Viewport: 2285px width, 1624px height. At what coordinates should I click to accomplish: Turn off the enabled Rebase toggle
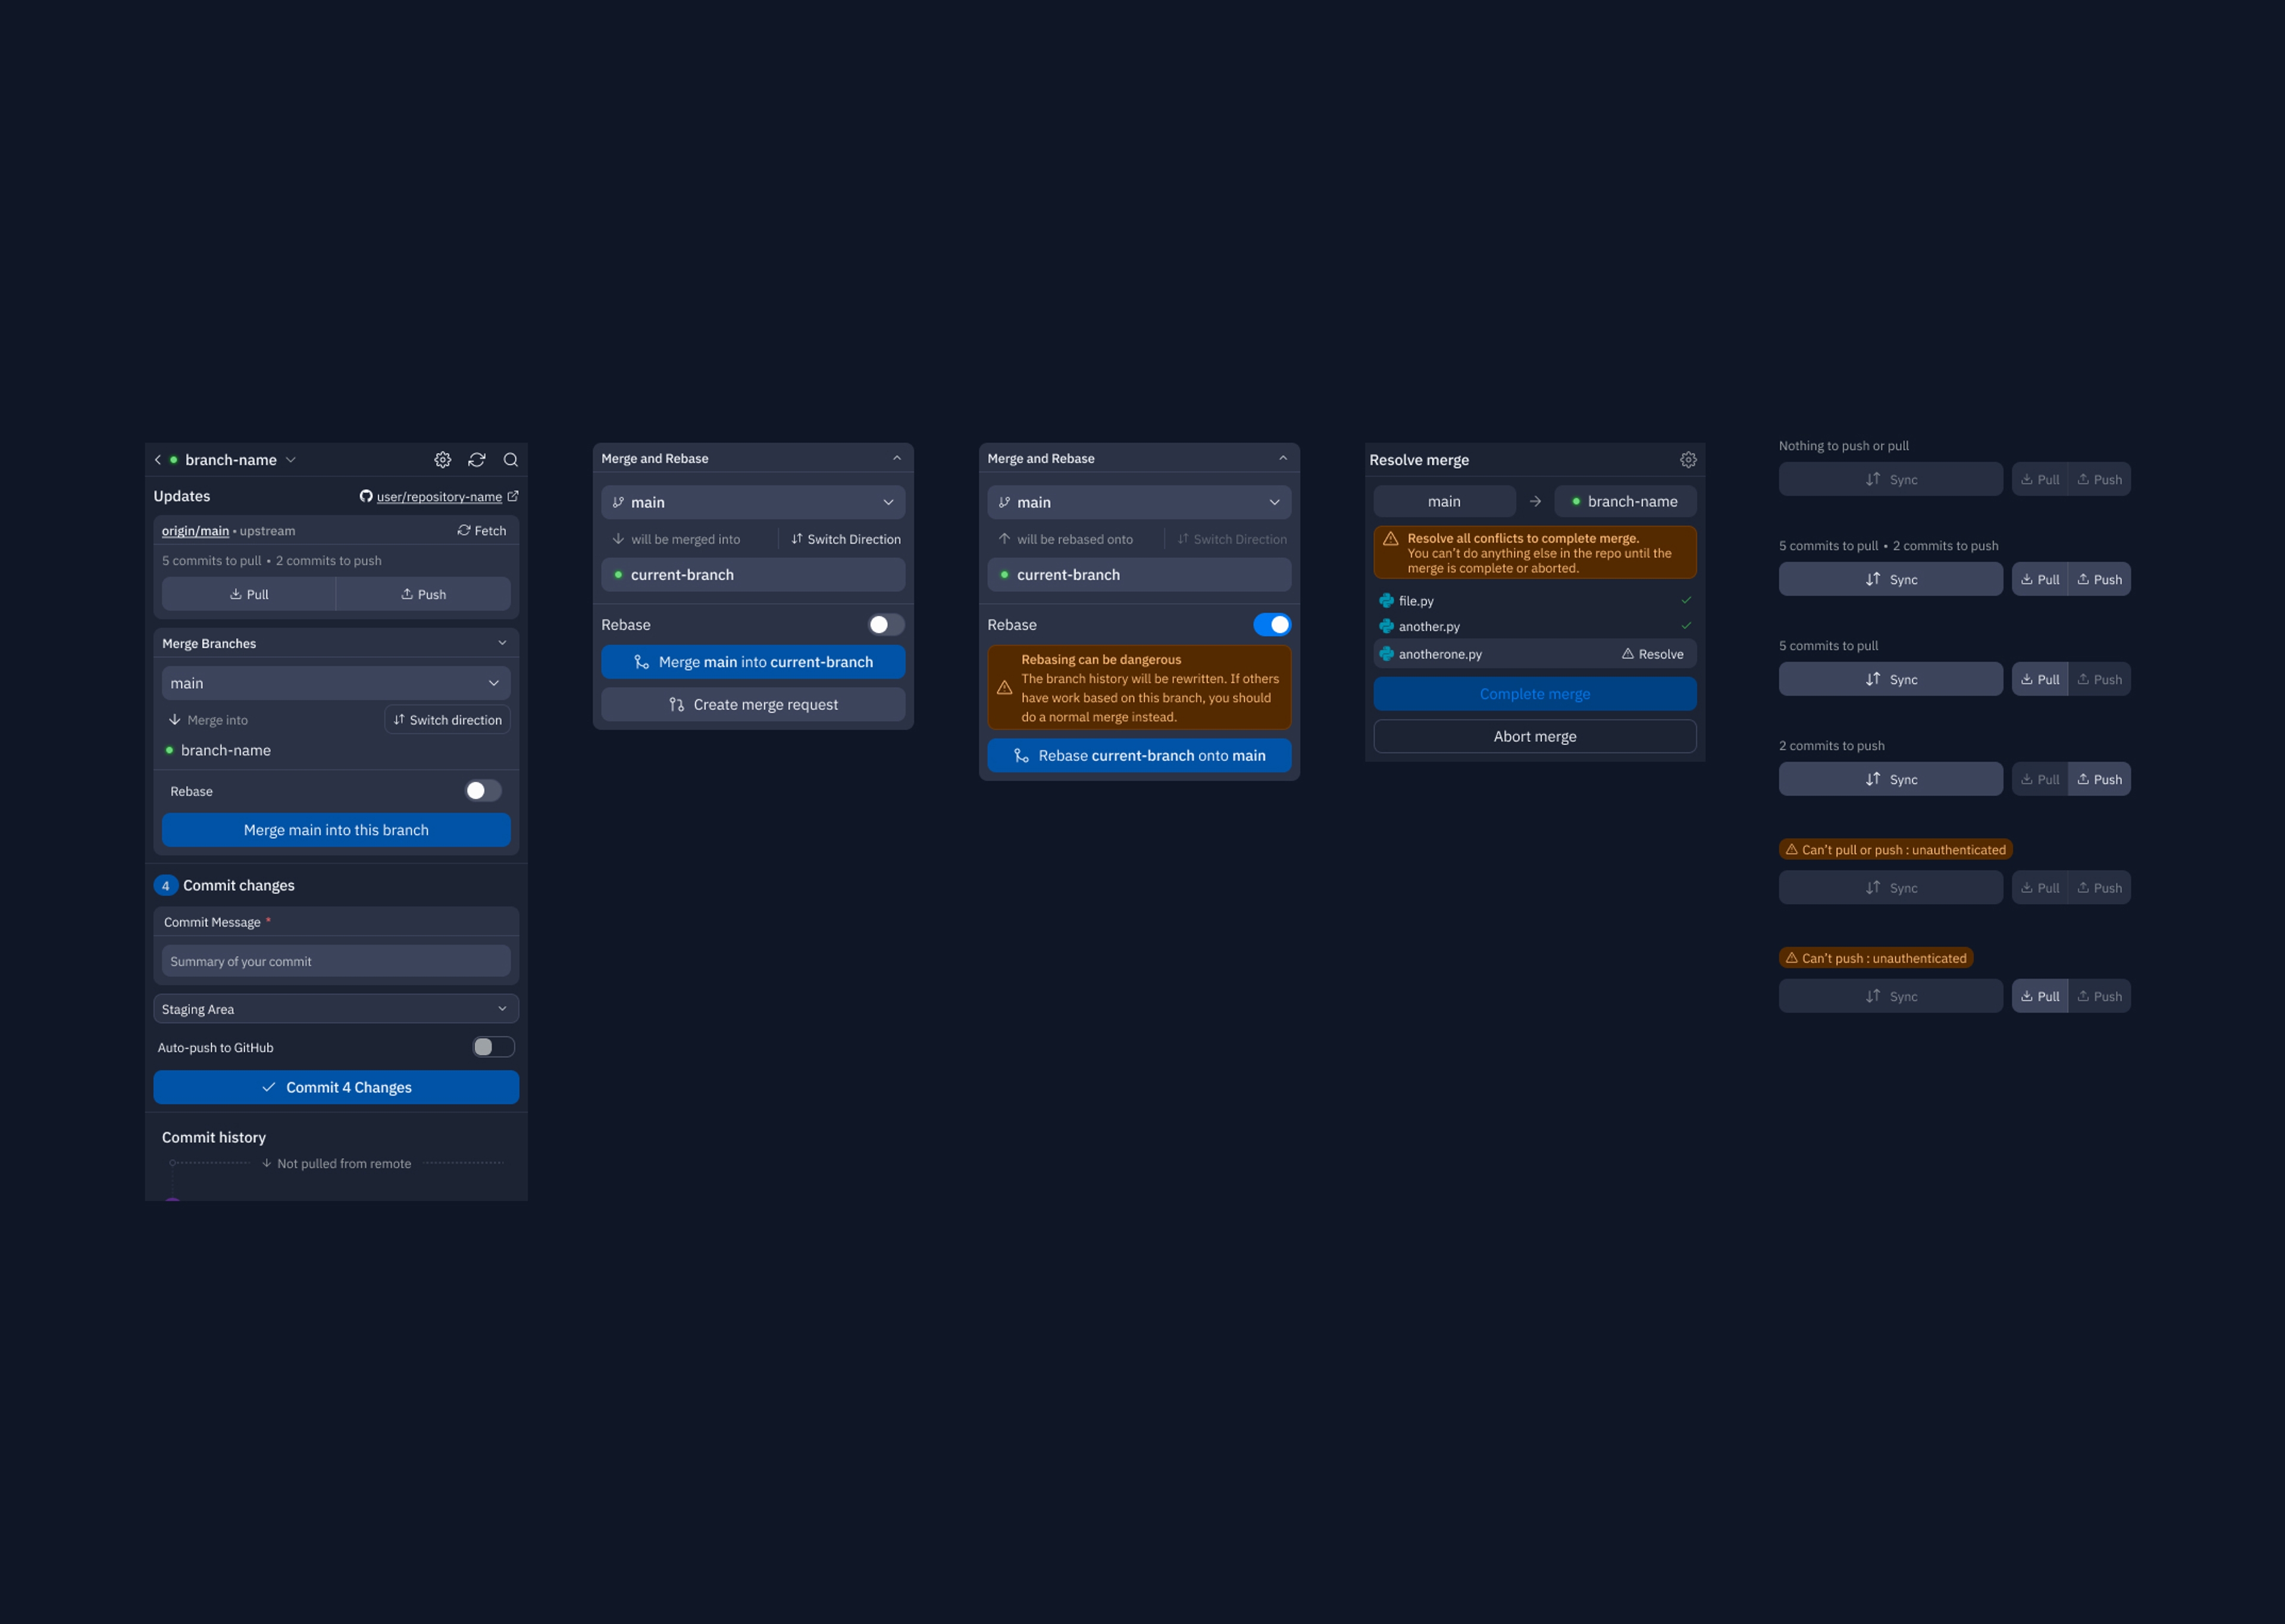click(1272, 625)
